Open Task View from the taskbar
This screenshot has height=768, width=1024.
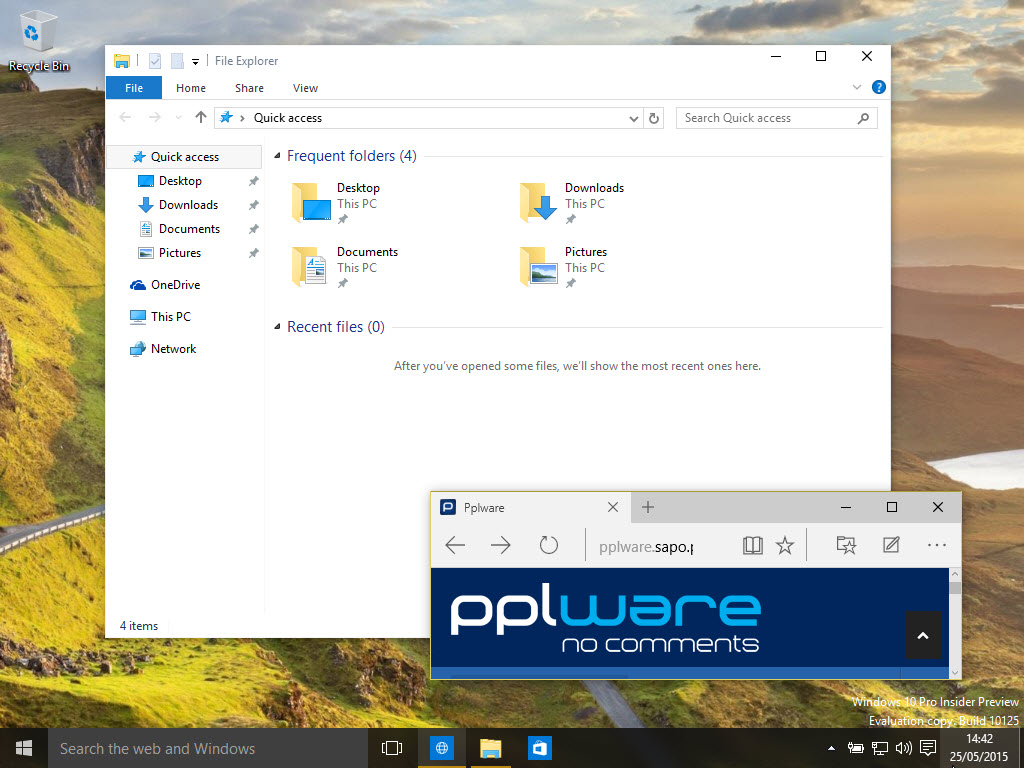(392, 748)
